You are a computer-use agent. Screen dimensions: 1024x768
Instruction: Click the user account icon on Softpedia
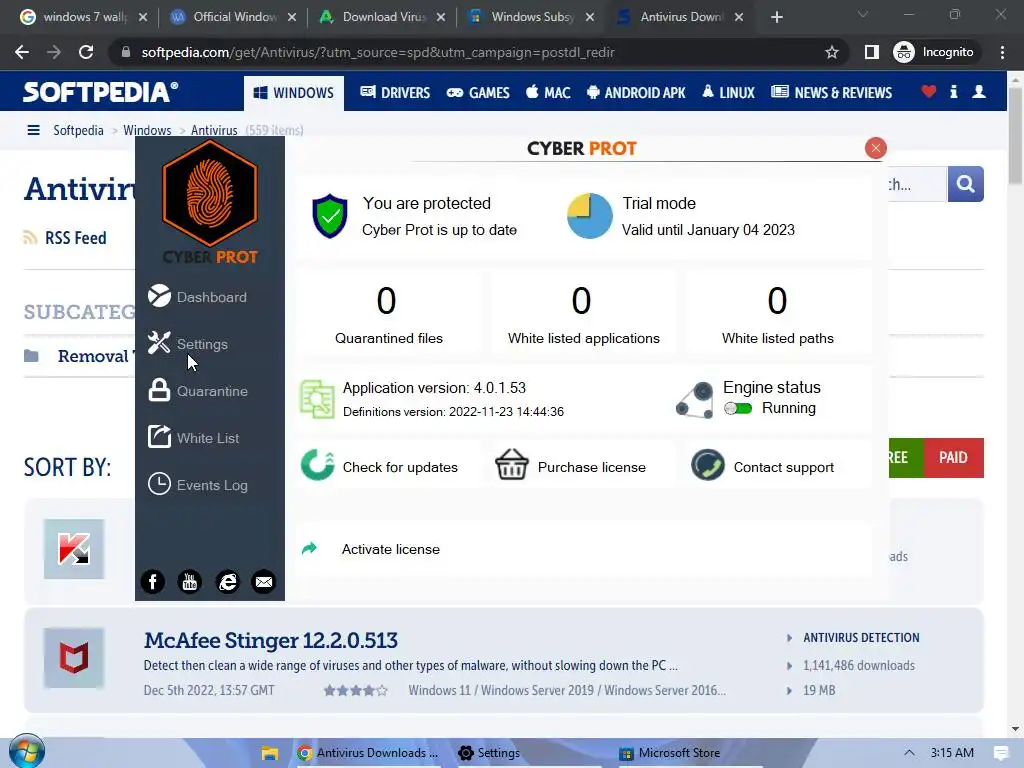coord(979,92)
